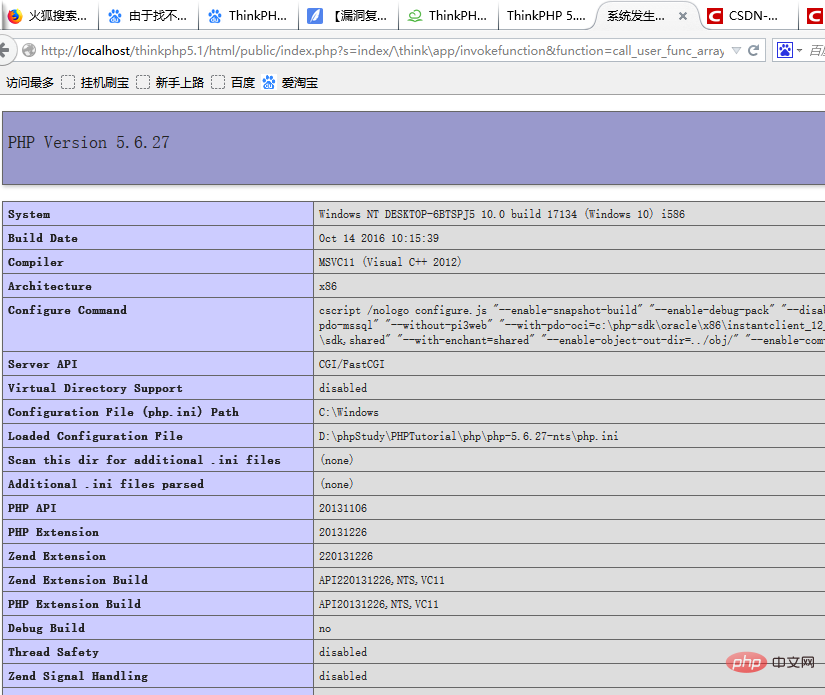825x695 pixels.
Task: Open URL history dropdown arrow in address bar
Action: point(736,50)
